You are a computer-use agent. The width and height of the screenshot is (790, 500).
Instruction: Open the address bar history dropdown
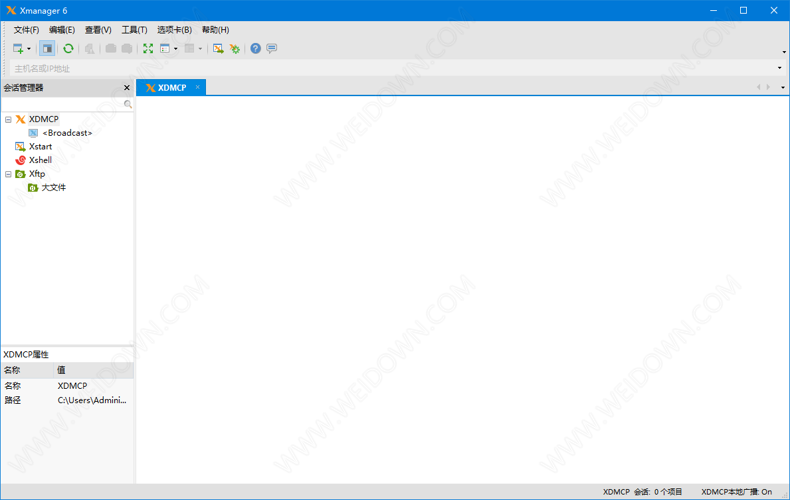click(779, 68)
